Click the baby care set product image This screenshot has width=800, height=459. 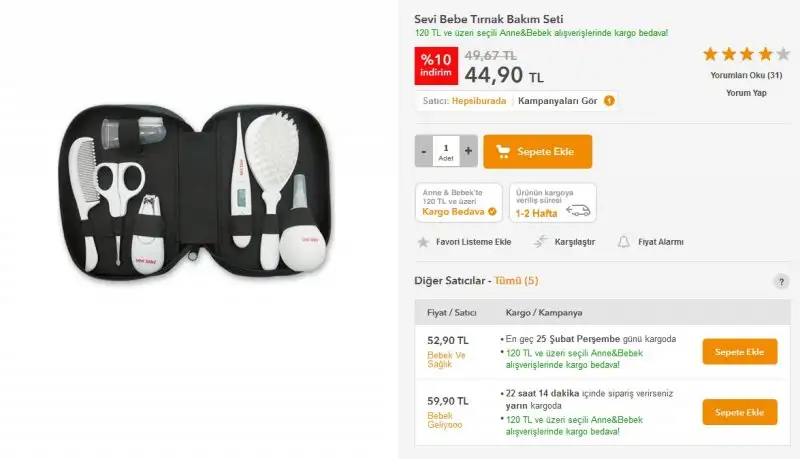tap(195, 191)
